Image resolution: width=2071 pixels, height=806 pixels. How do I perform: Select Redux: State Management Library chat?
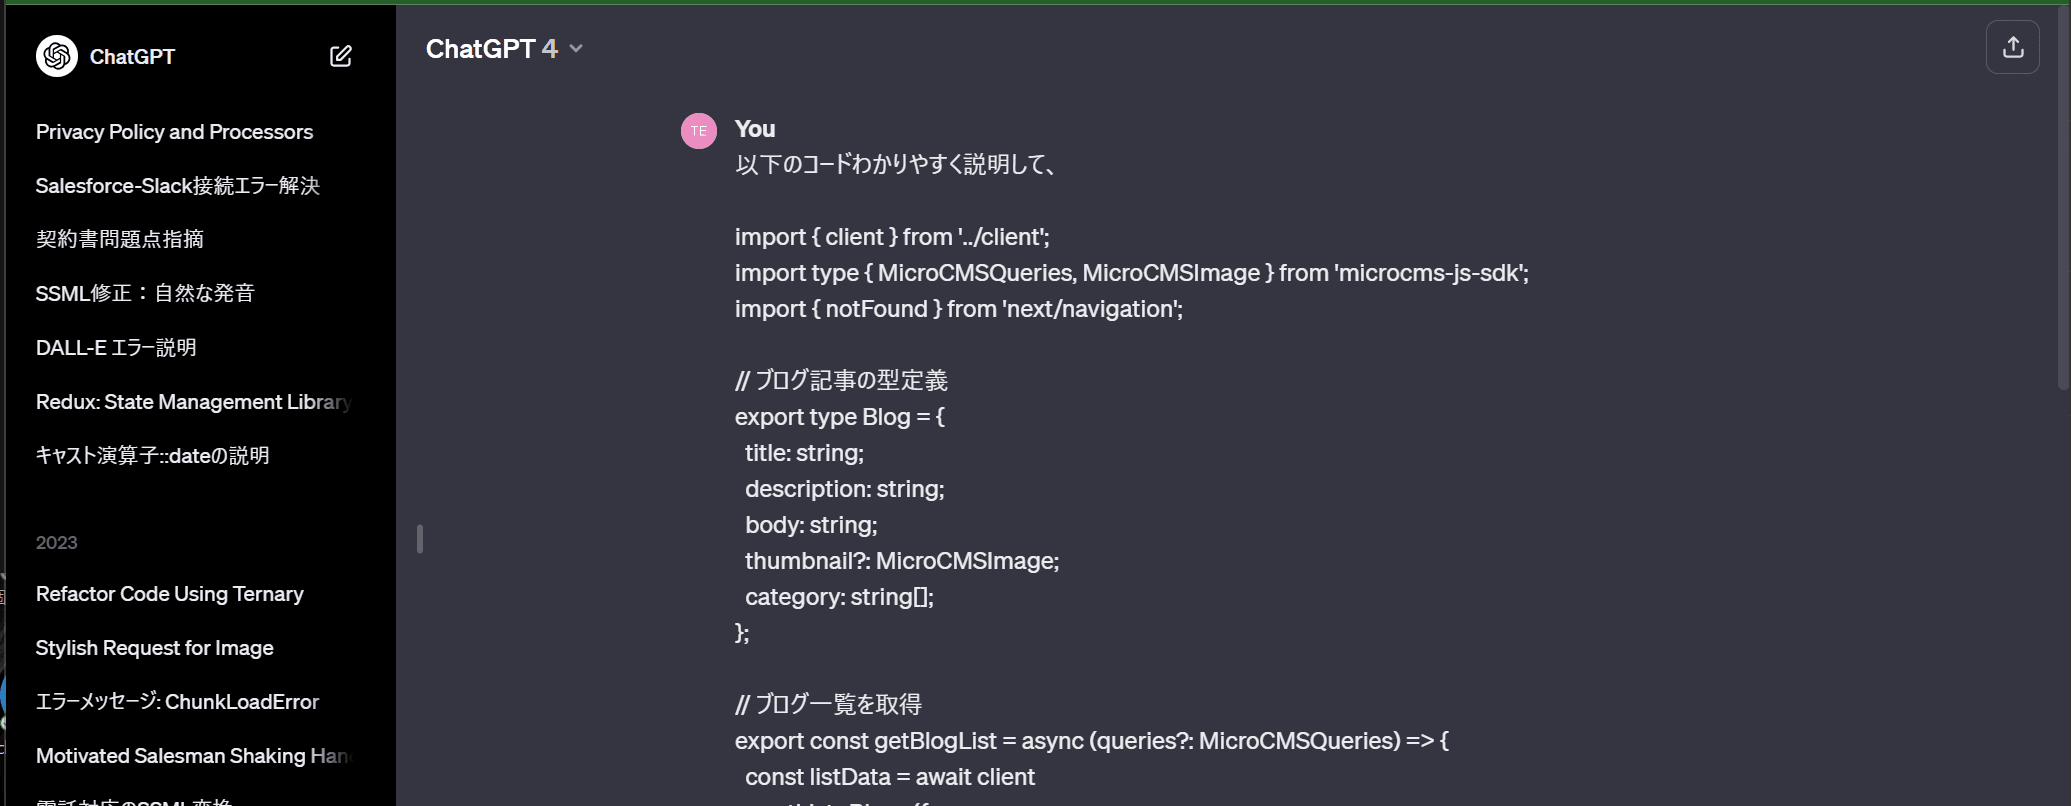pyautogui.click(x=193, y=402)
